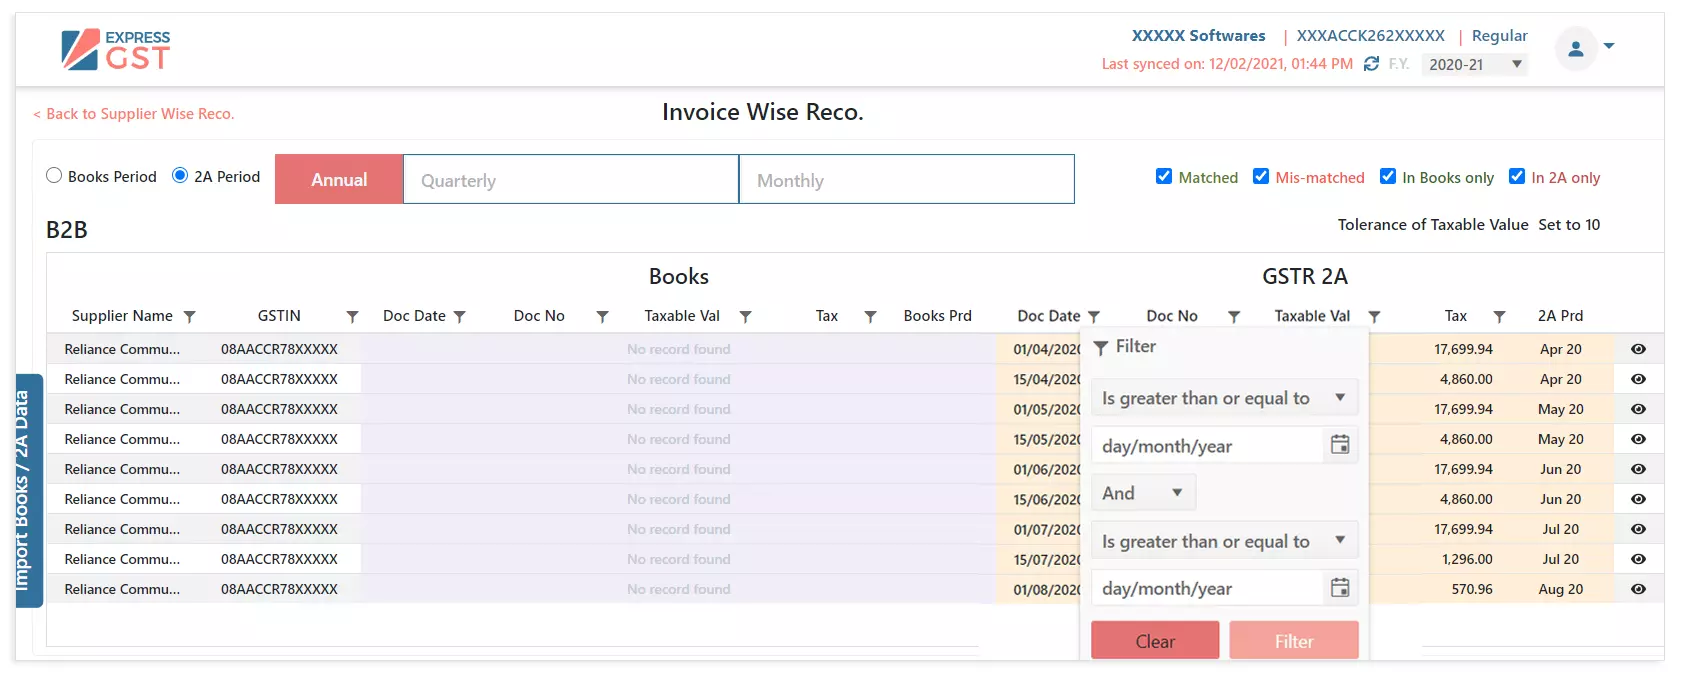Open the Import Books / 2A Data panel
Image resolution: width=1685 pixels, height=675 pixels.
click(28, 490)
